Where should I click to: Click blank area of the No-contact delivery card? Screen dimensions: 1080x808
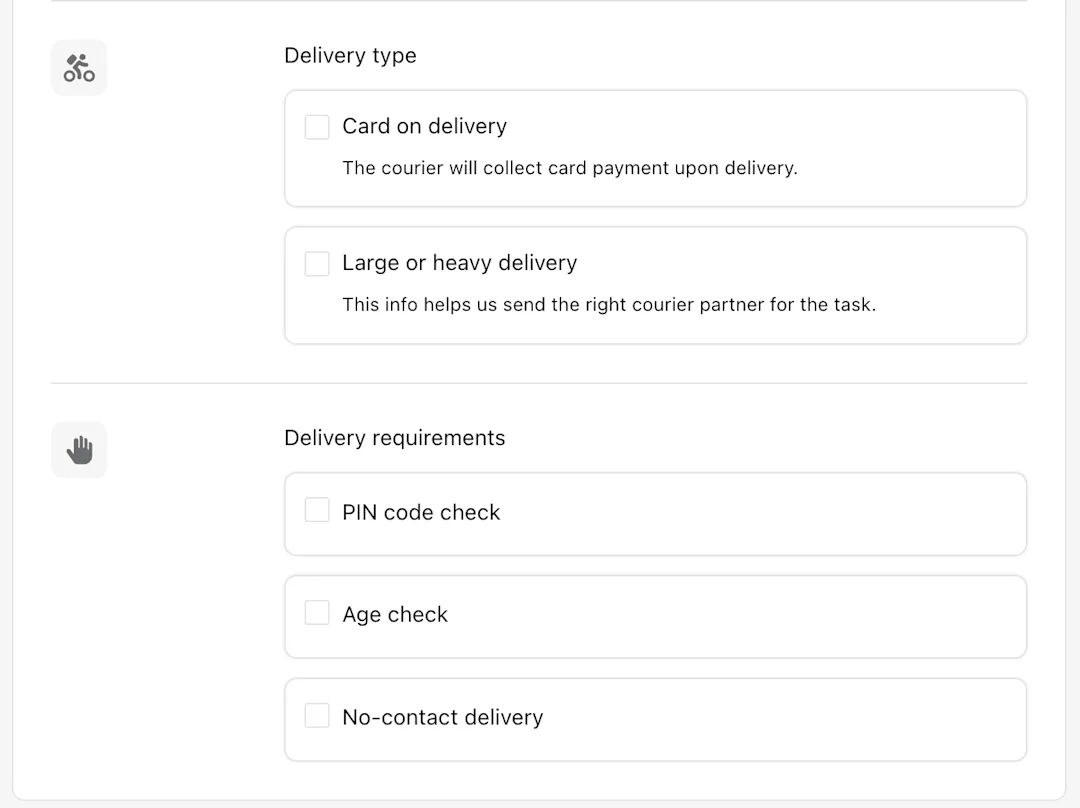click(x=758, y=719)
